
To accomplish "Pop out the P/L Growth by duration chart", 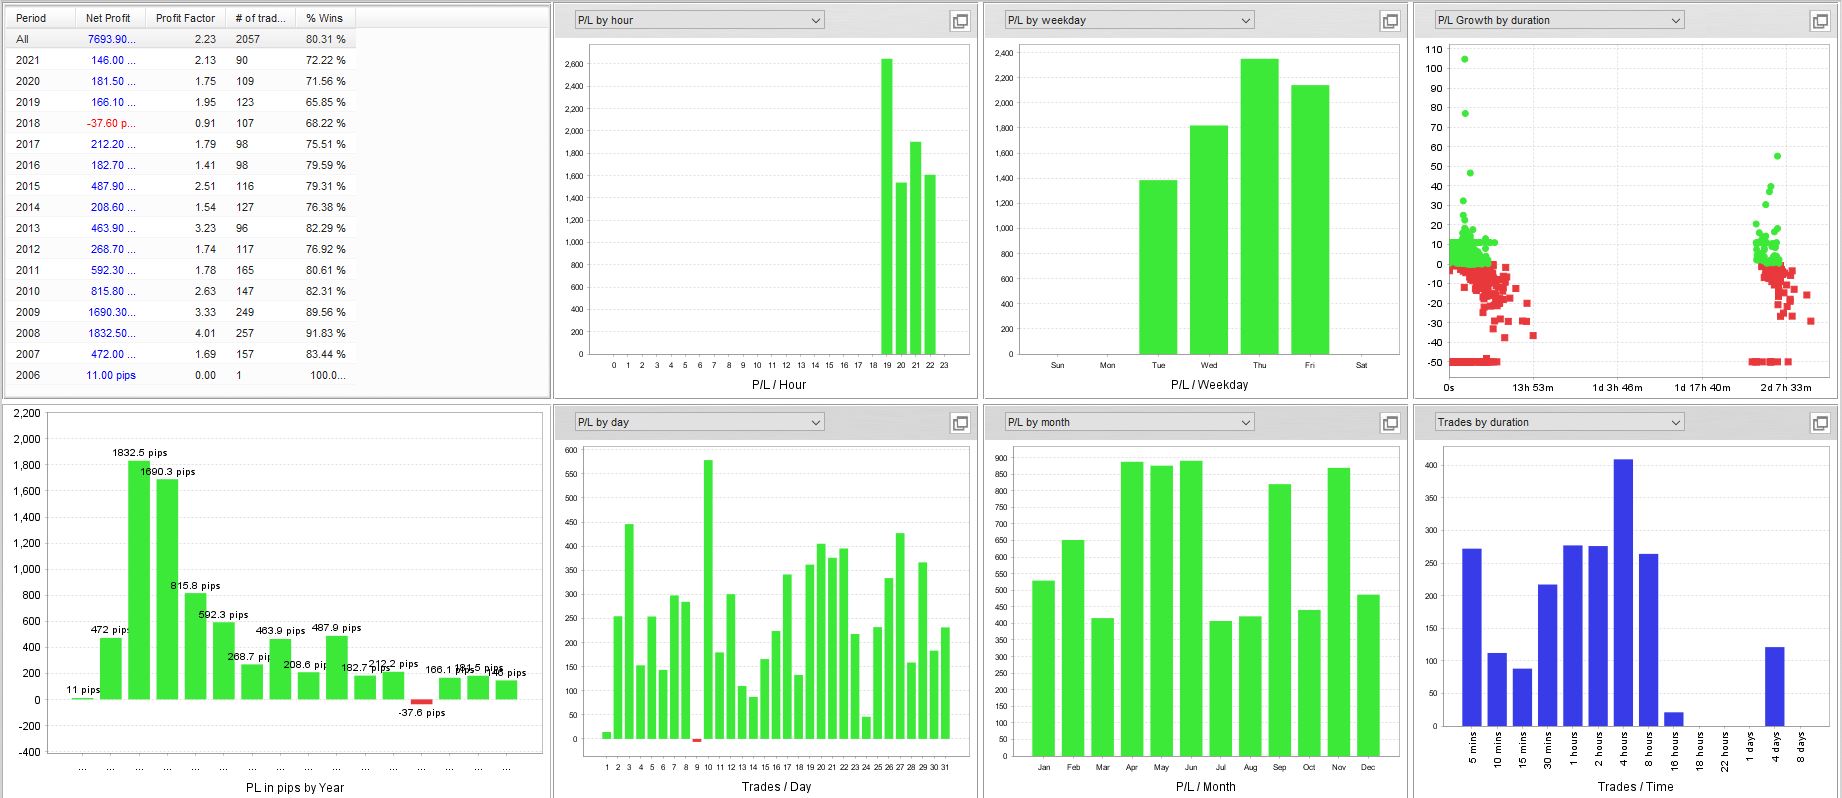I will (1820, 21).
